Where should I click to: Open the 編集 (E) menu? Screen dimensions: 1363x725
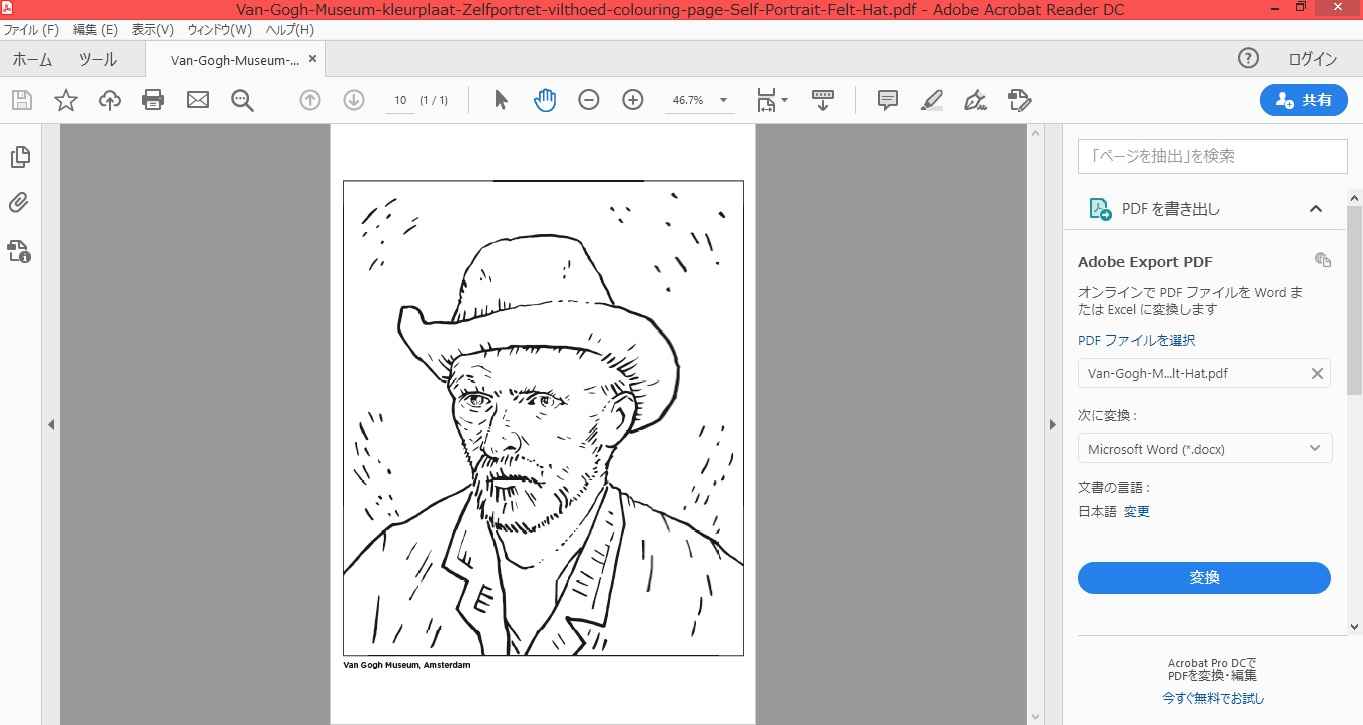pos(95,30)
